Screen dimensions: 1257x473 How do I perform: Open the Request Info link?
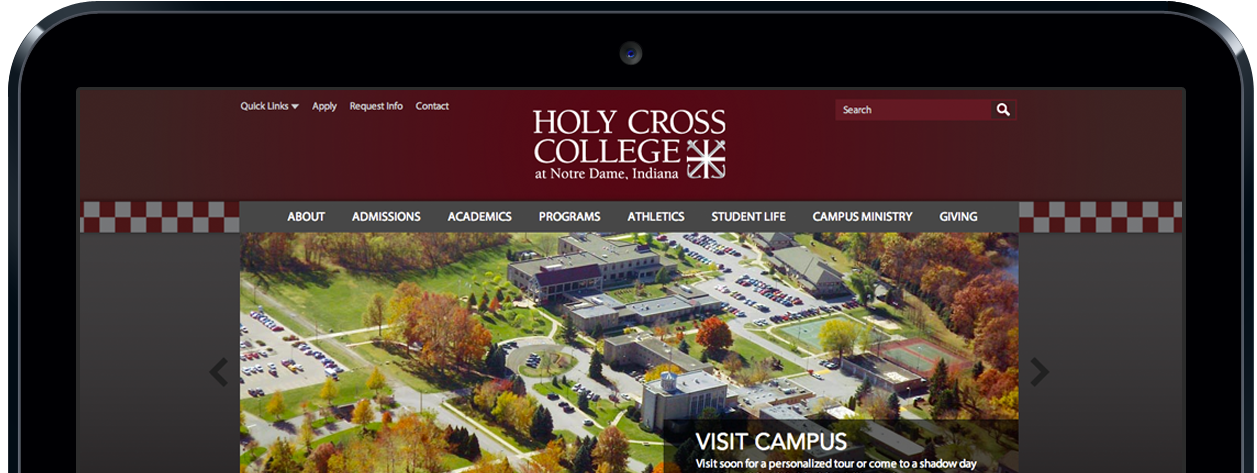[x=376, y=106]
